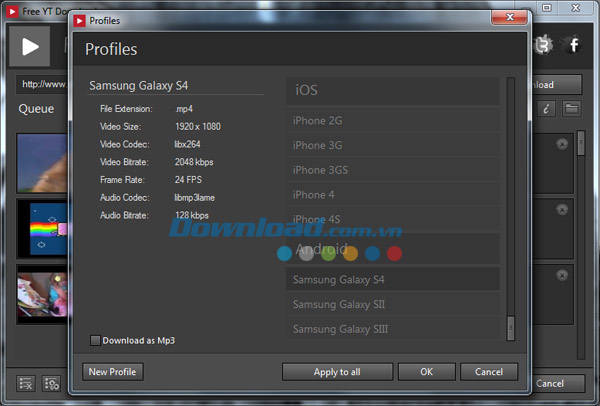
Task: Open output folder icon in main window
Action: [x=572, y=109]
